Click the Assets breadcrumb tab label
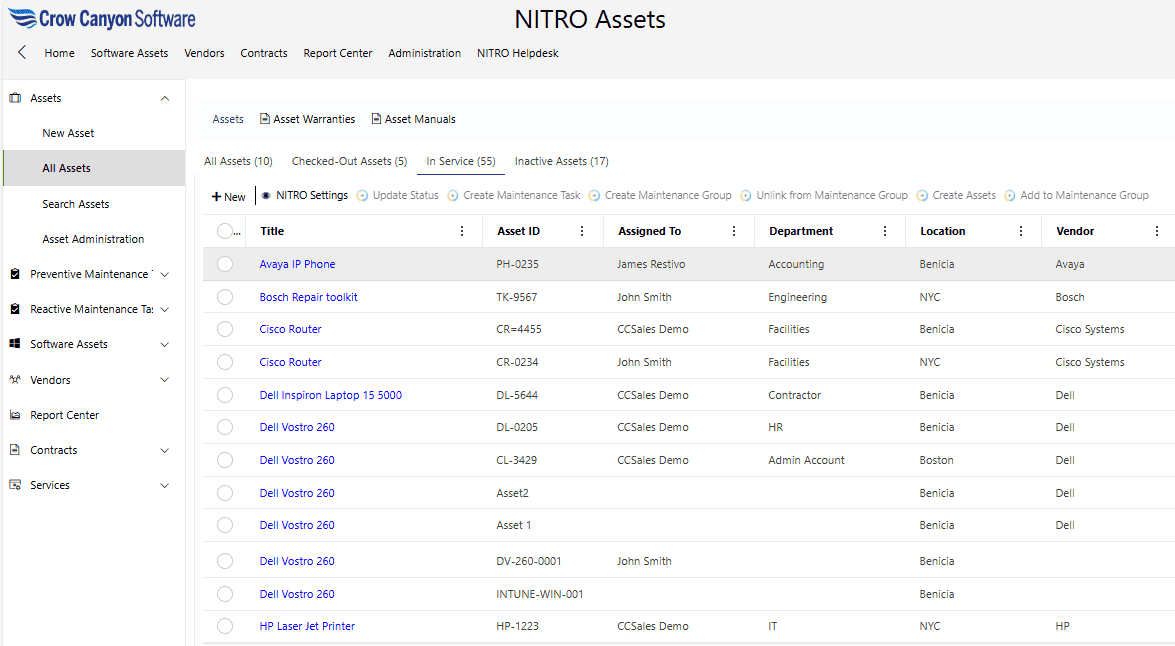 [228, 119]
